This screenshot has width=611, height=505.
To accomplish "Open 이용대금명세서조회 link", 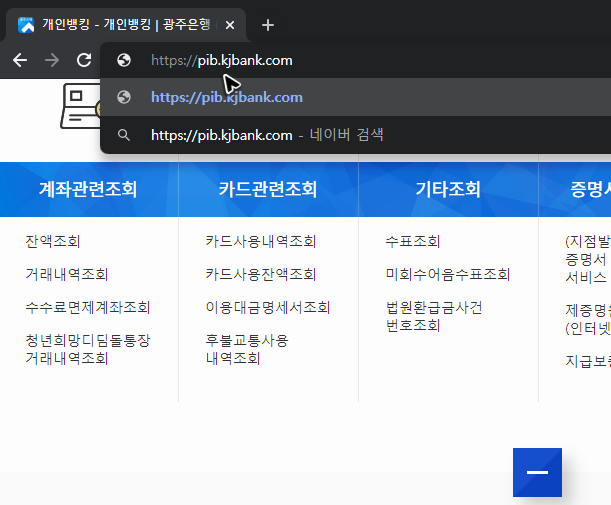I will [x=268, y=307].
